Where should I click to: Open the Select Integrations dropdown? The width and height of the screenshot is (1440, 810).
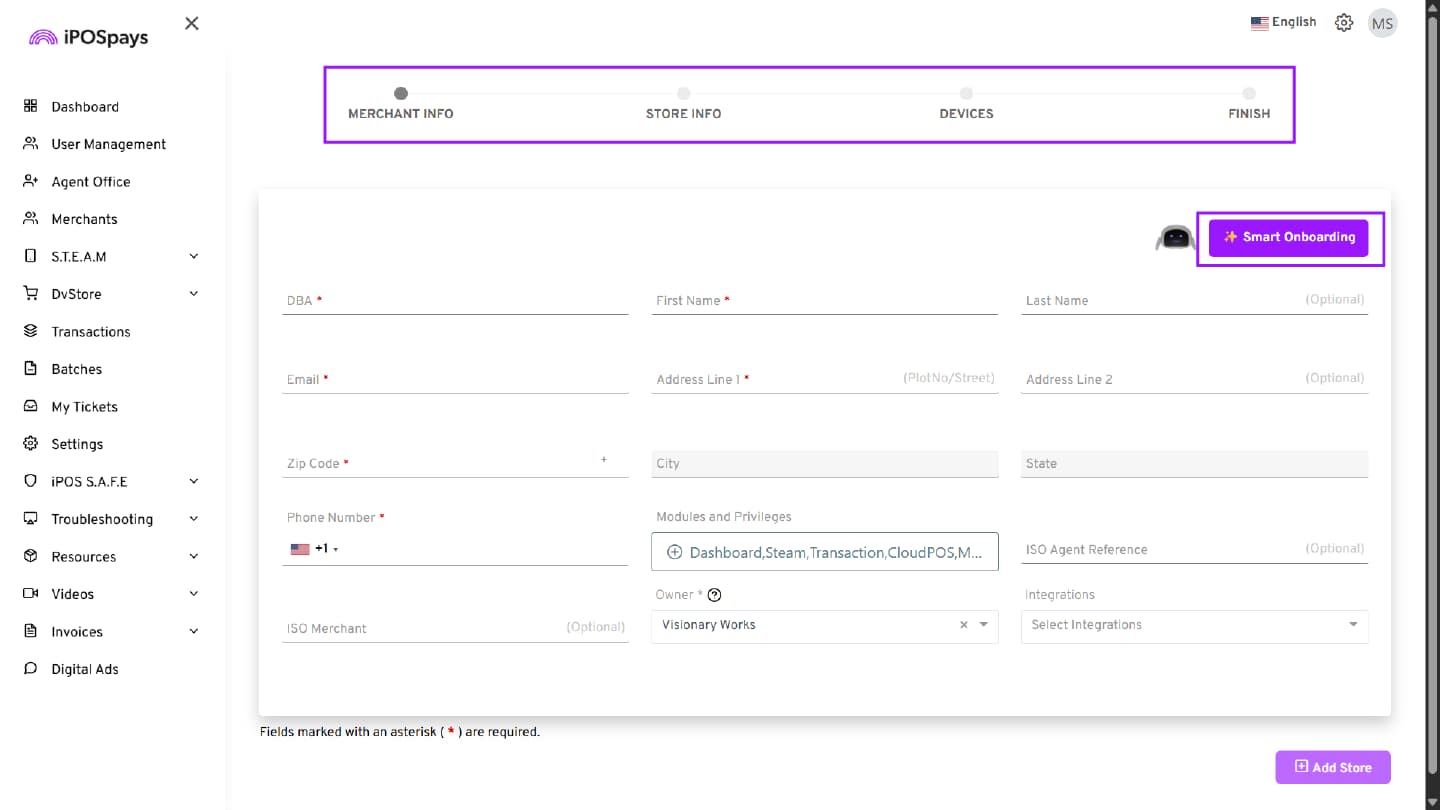coord(1194,625)
